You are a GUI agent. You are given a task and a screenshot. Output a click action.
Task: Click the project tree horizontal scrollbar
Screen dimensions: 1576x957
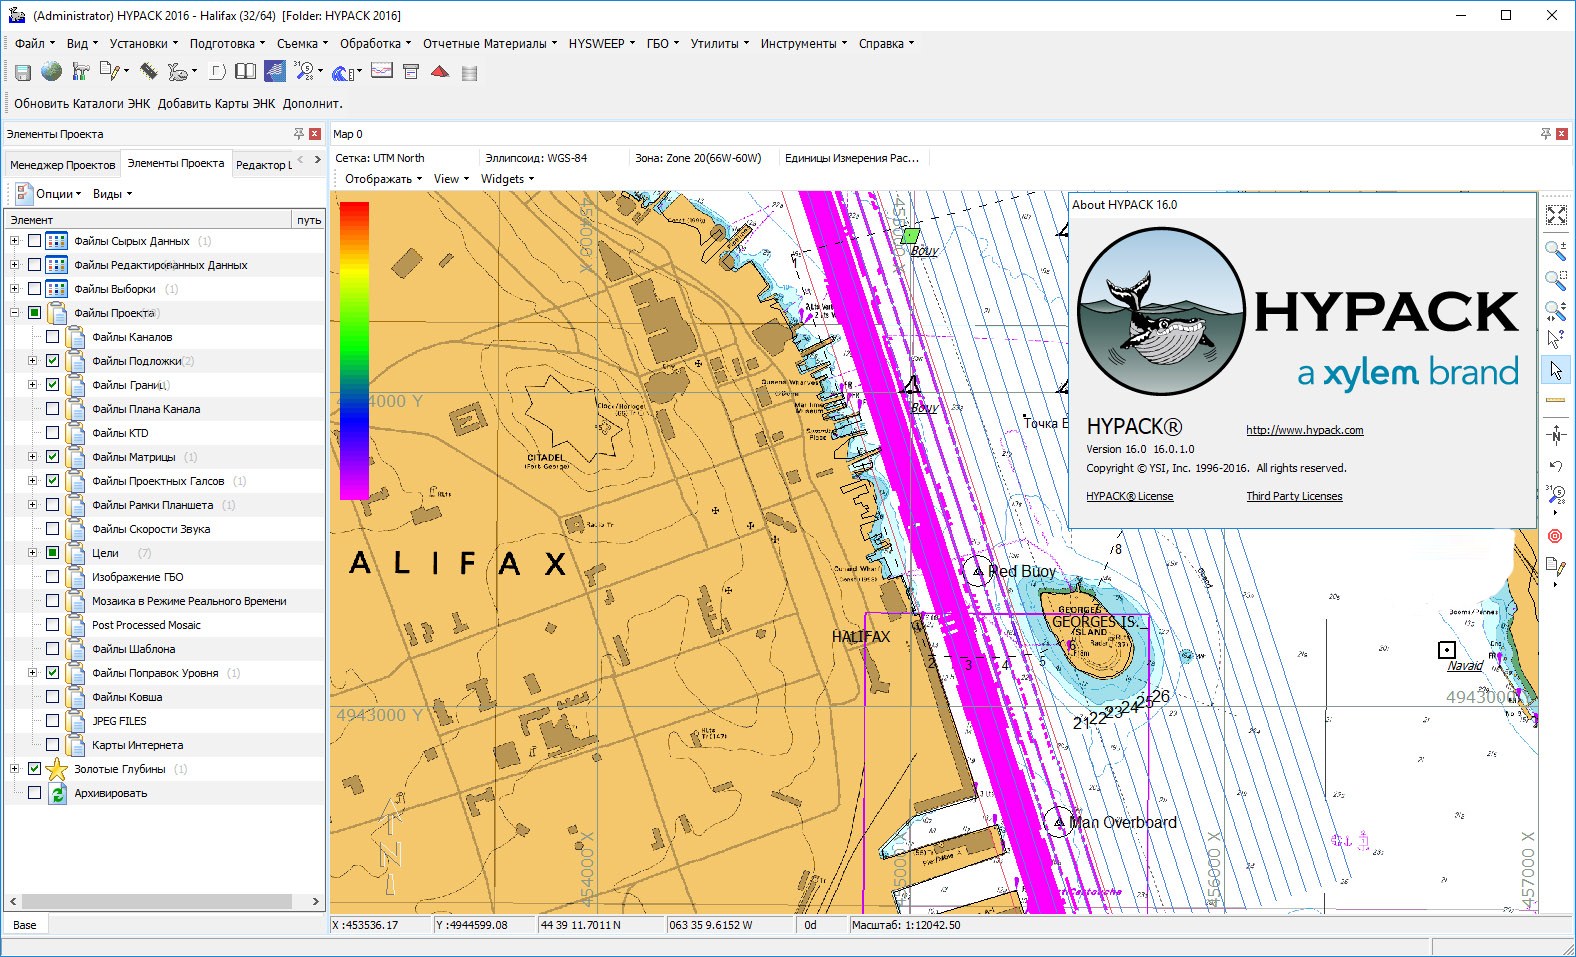click(x=165, y=901)
